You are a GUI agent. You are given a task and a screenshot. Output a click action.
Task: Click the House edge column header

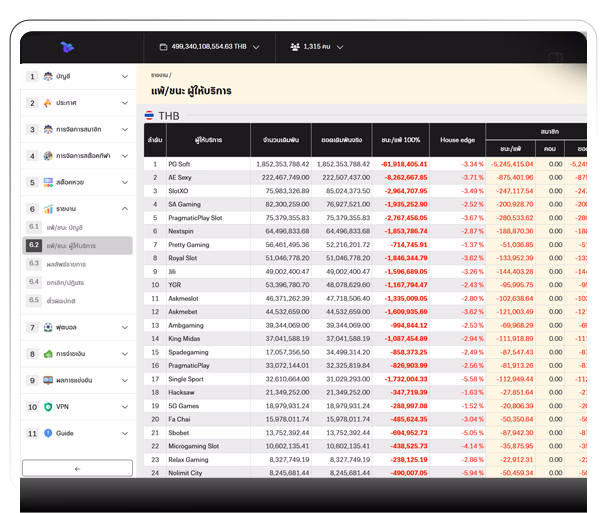(457, 140)
